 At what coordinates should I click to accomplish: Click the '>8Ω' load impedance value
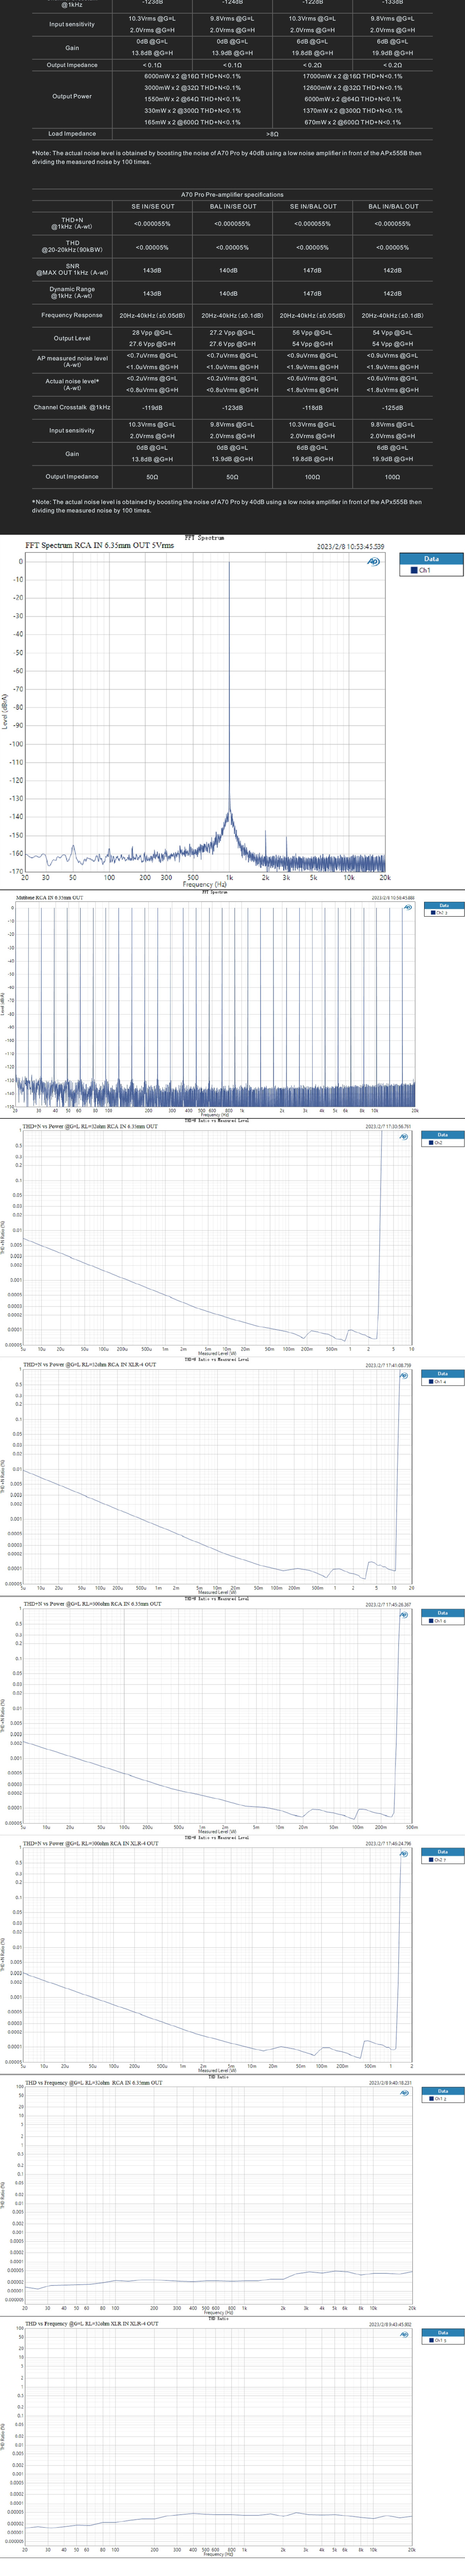point(272,134)
